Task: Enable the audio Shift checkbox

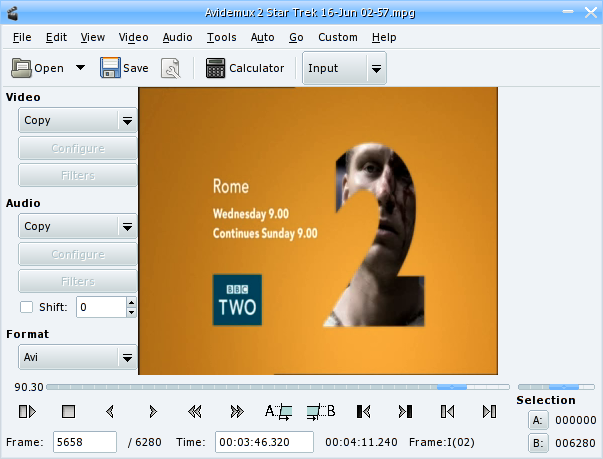Action: tap(27, 307)
